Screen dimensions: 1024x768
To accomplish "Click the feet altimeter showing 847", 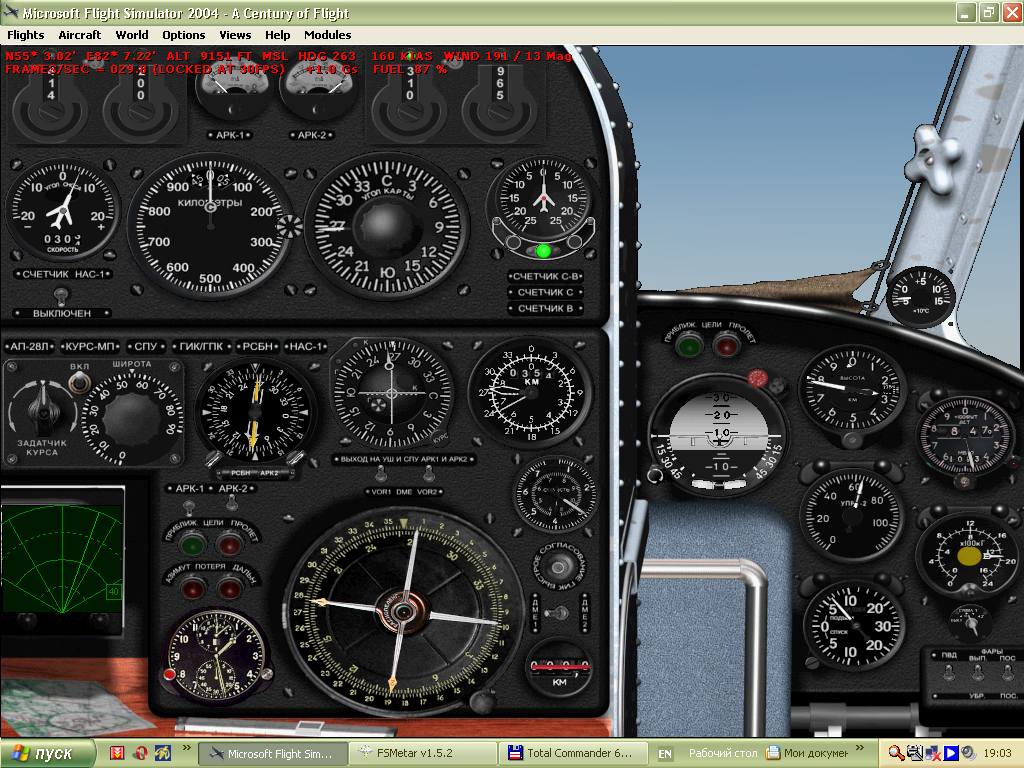I will point(965,438).
